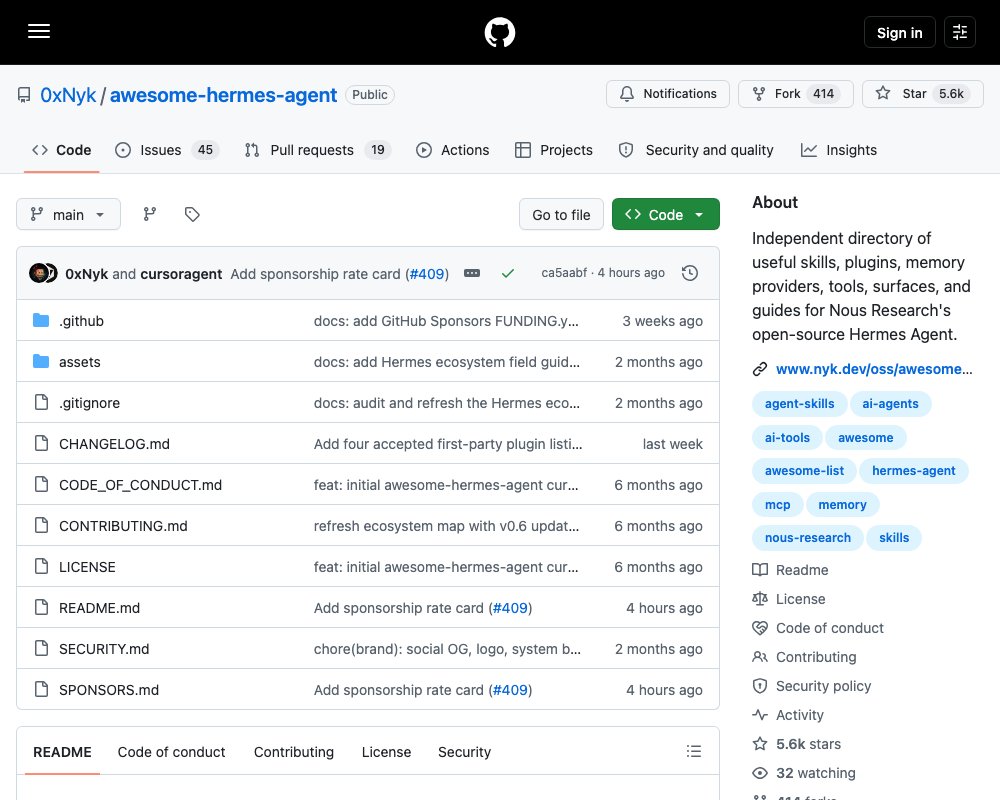Viewport: 1000px width, 800px height.
Task: Open CODE_OF_CONDUCT.md file
Action: [x=140, y=485]
